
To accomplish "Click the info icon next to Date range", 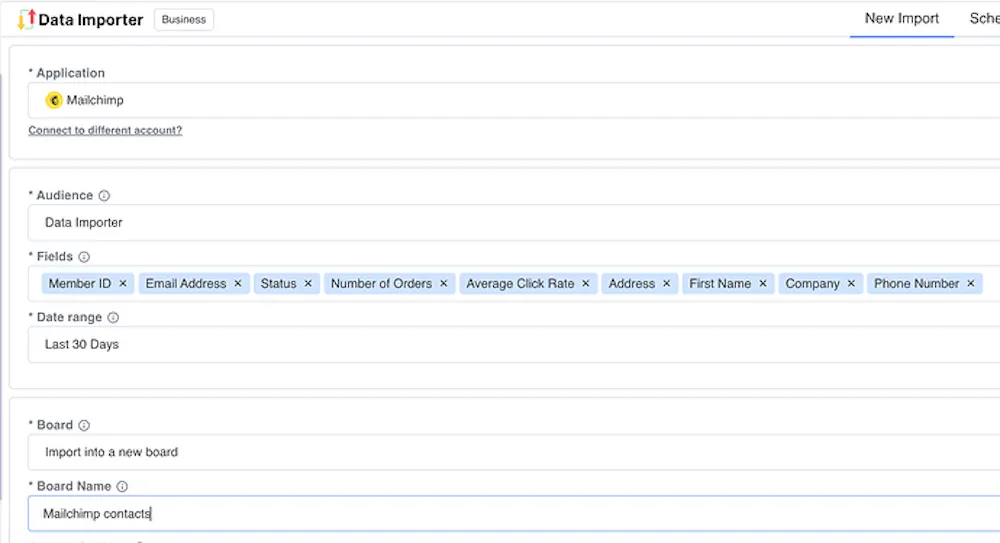I will pyautogui.click(x=113, y=318).
